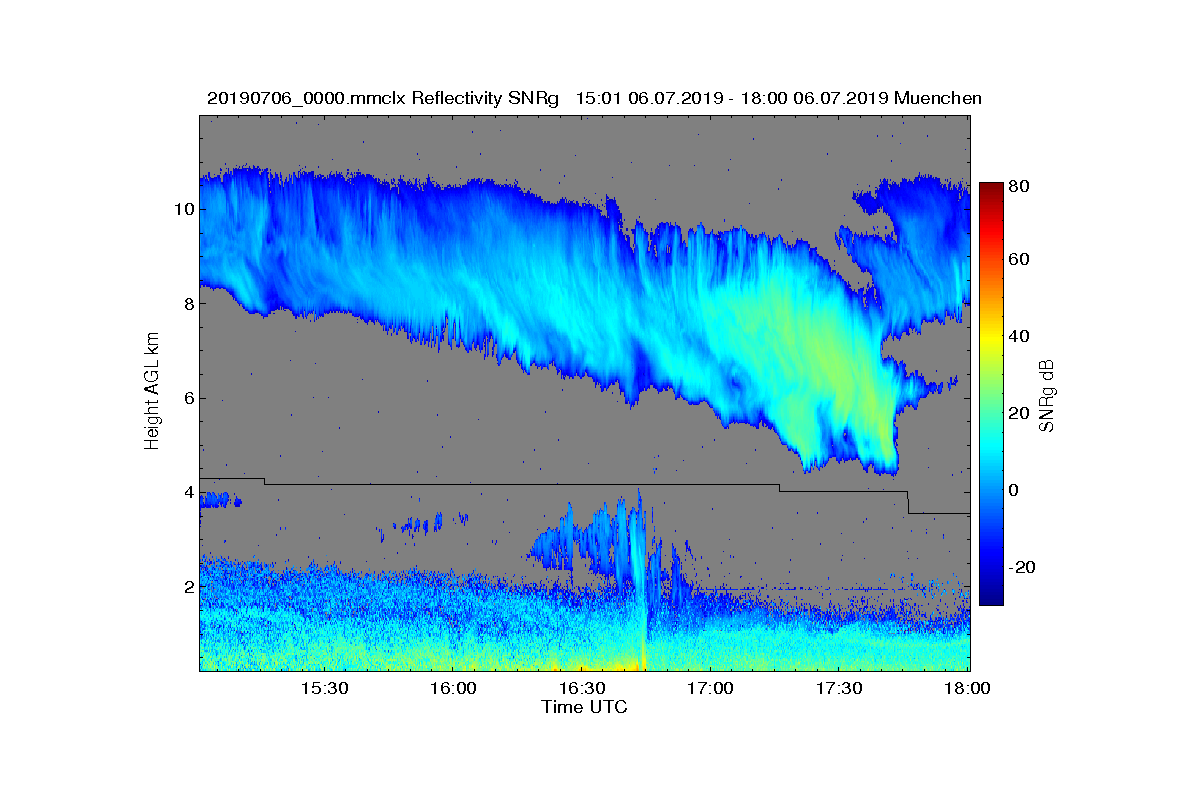Click the height tick label 6
1200x800 pixels.
tap(188, 397)
